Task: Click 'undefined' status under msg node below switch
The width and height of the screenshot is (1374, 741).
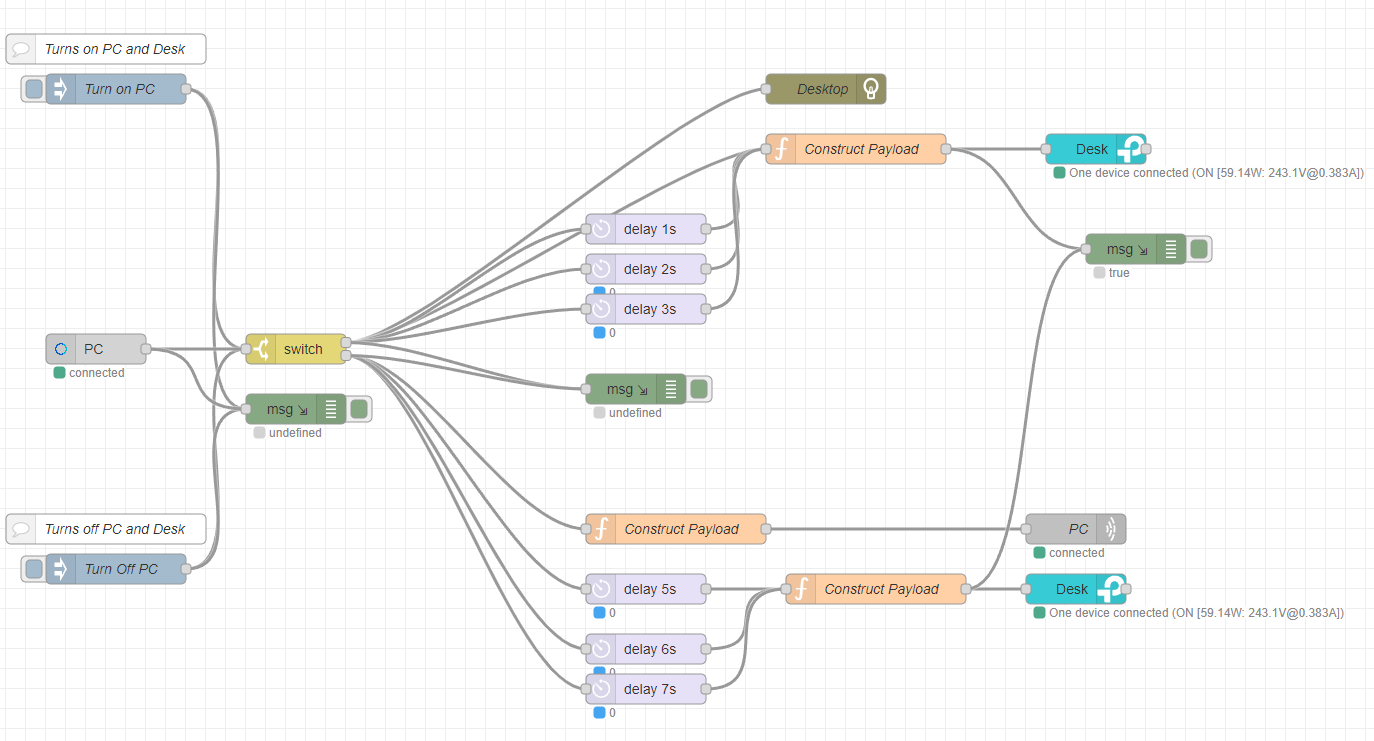Action: [x=295, y=433]
